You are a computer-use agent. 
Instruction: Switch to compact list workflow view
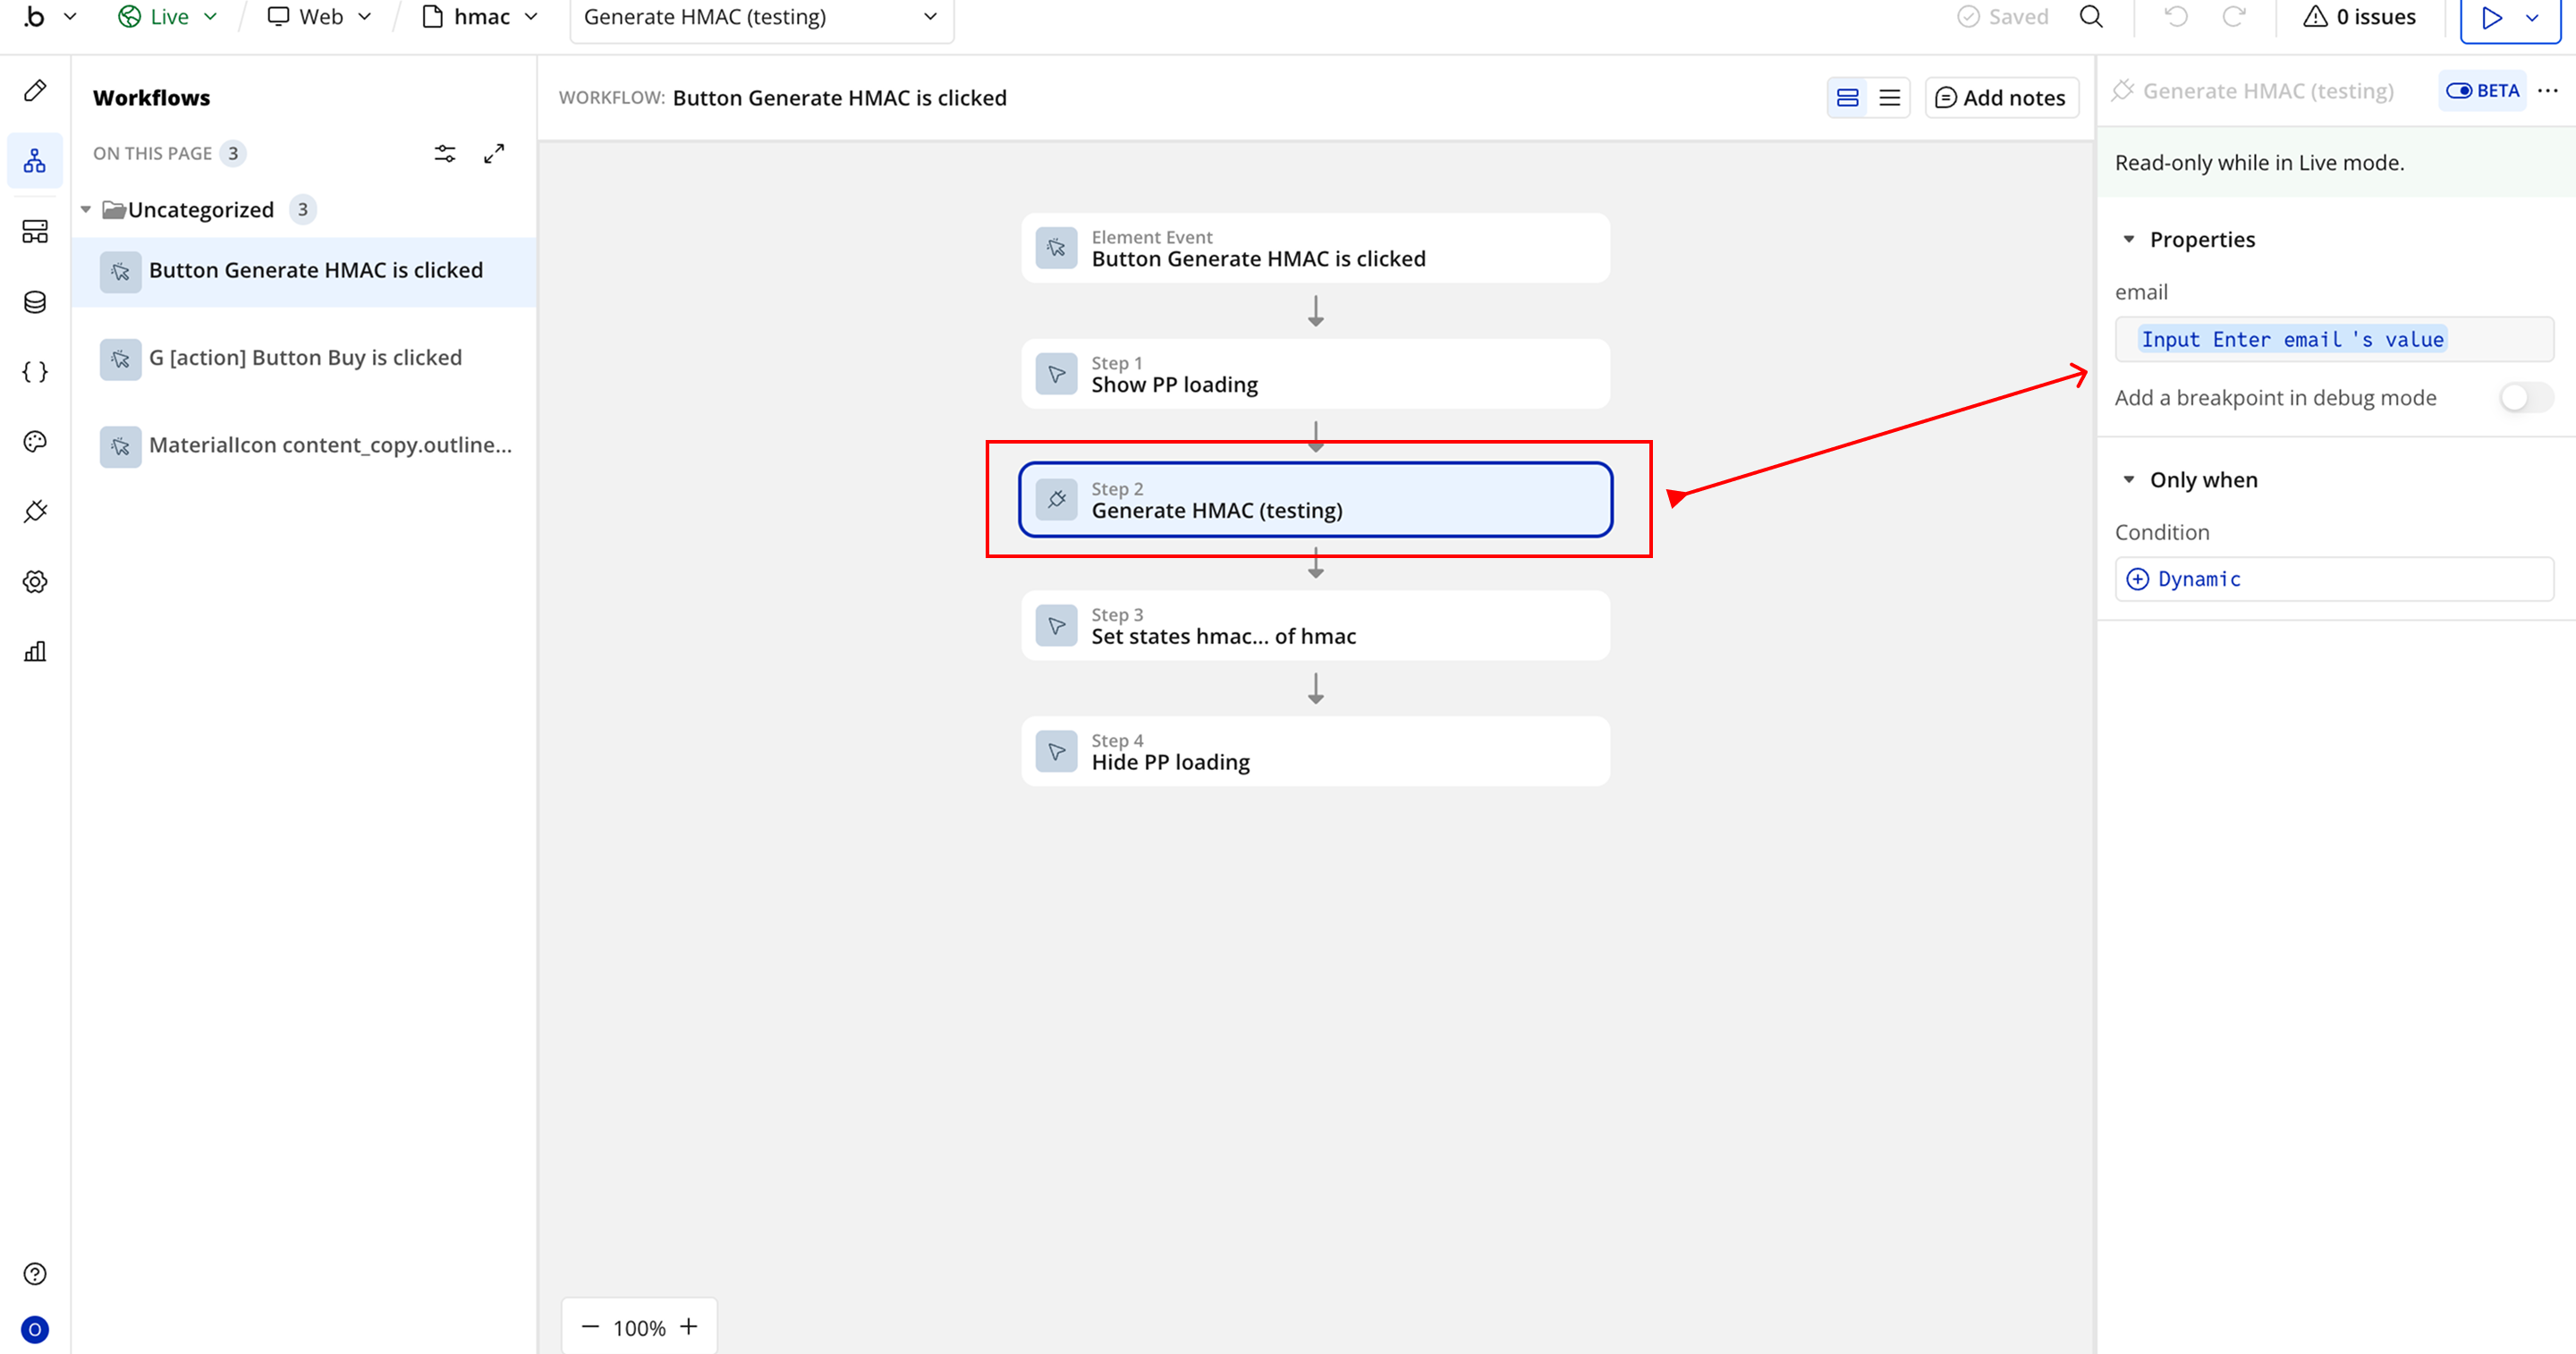(1889, 98)
